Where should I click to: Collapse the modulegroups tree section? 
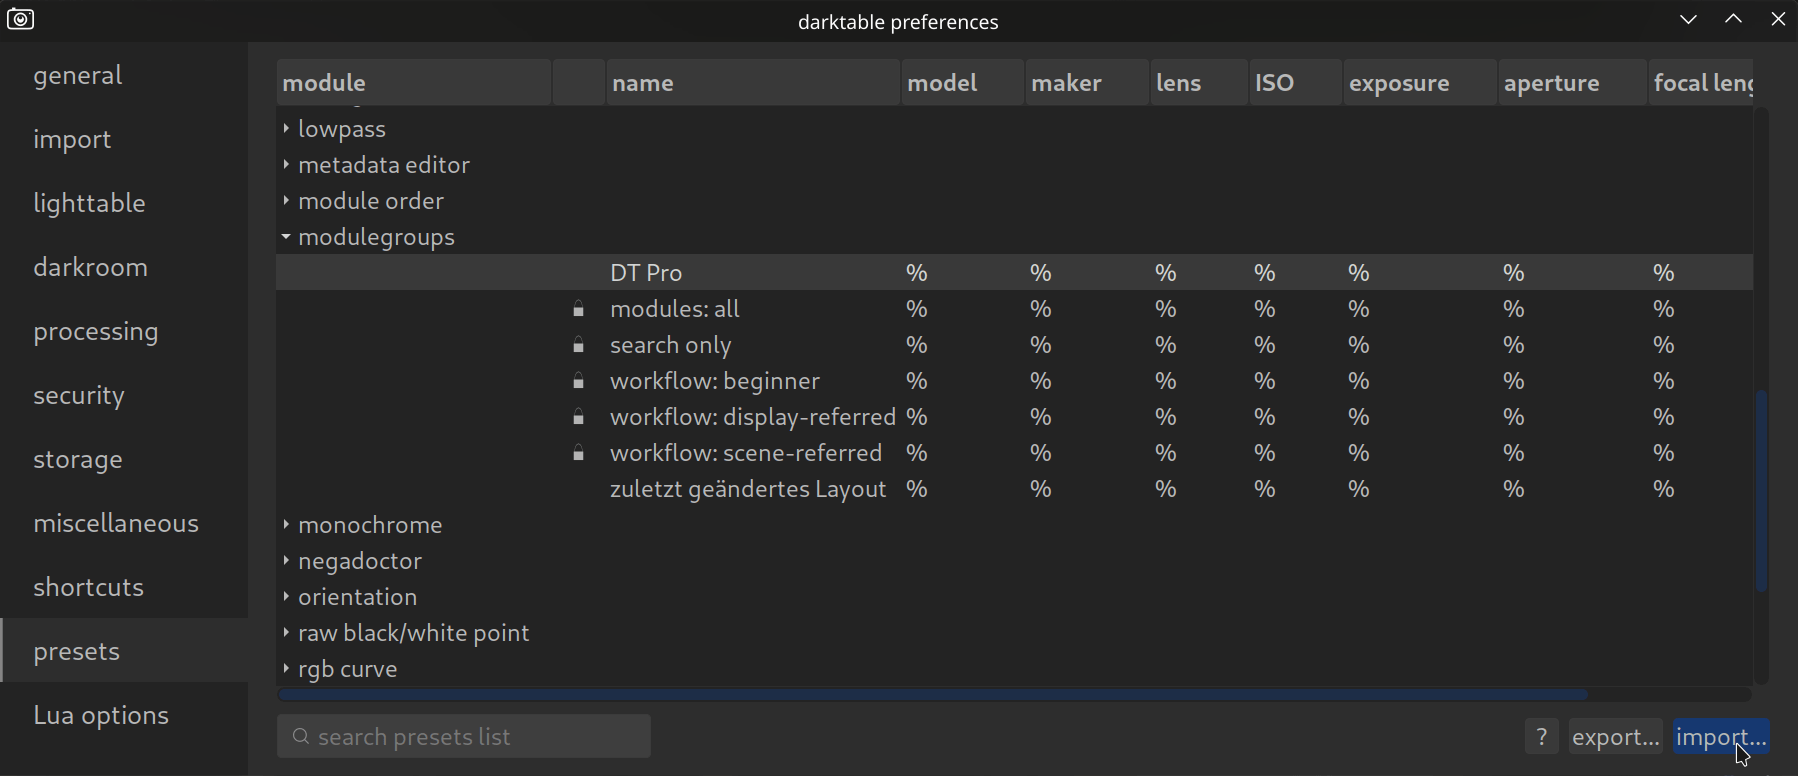(286, 237)
